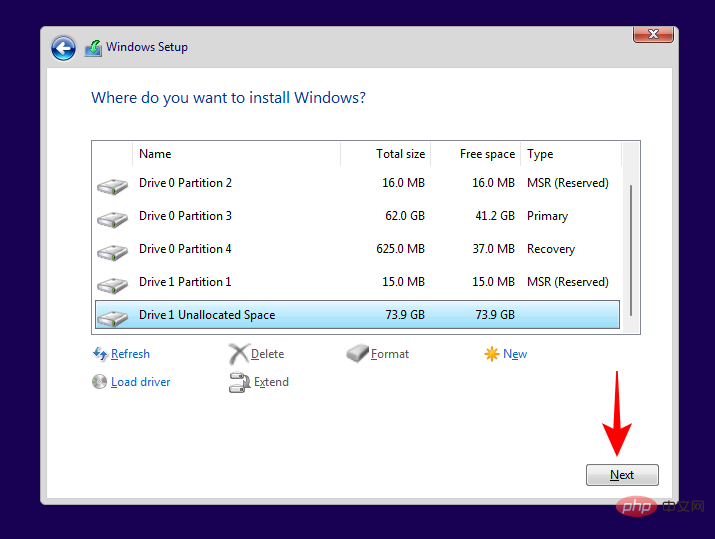Click the Format eraser icon
The width and height of the screenshot is (715, 539).
pos(357,353)
